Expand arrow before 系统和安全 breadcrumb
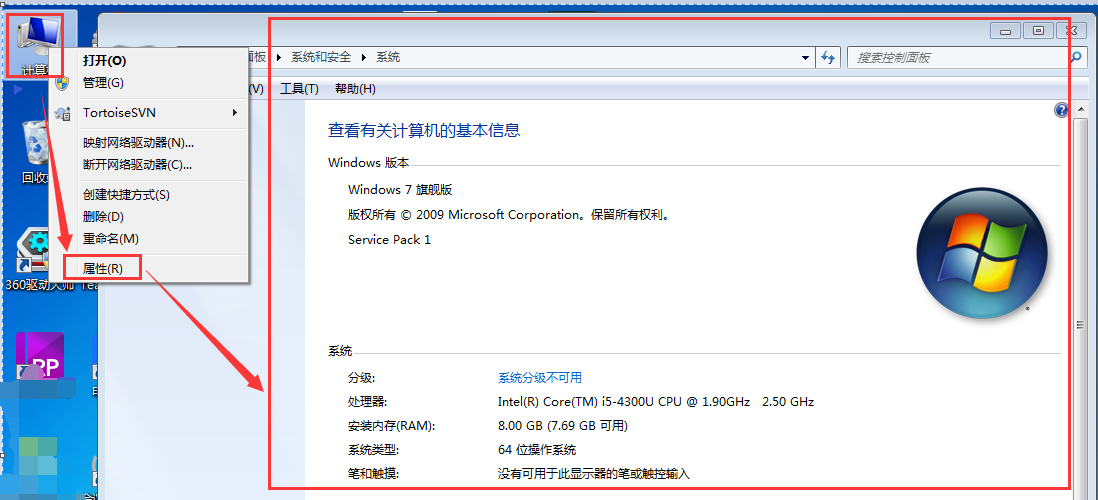The height and width of the screenshot is (500, 1098). point(279,57)
